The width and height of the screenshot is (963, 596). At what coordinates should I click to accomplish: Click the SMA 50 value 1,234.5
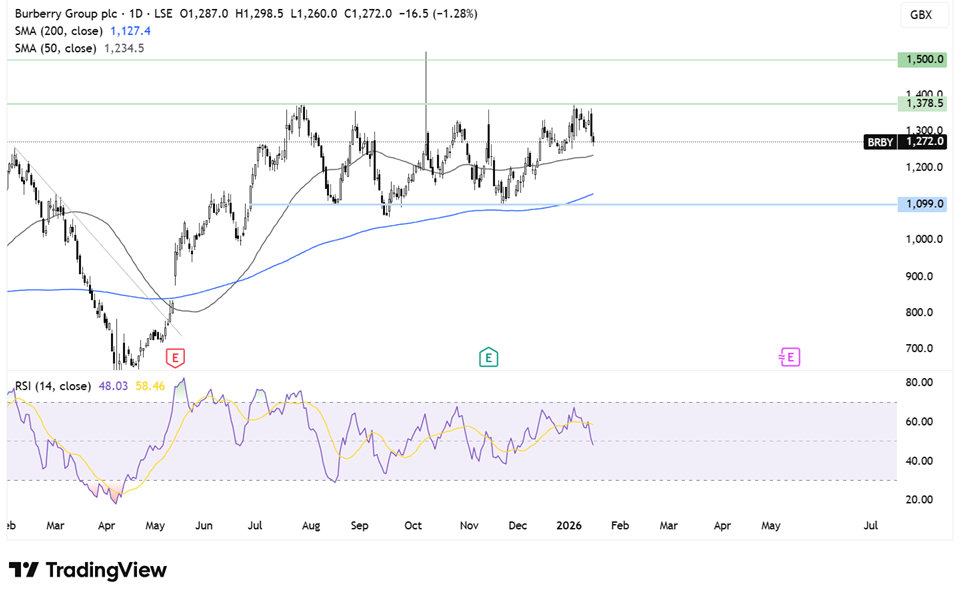point(124,48)
